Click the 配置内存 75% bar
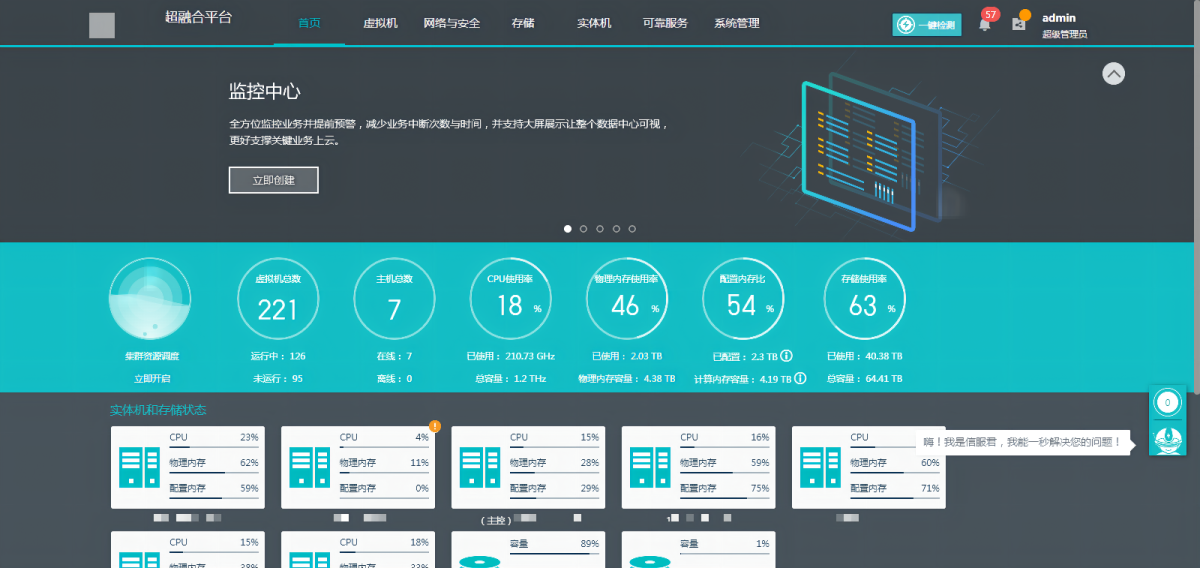Viewport: 1200px width, 568px height. pyautogui.click(x=724, y=497)
